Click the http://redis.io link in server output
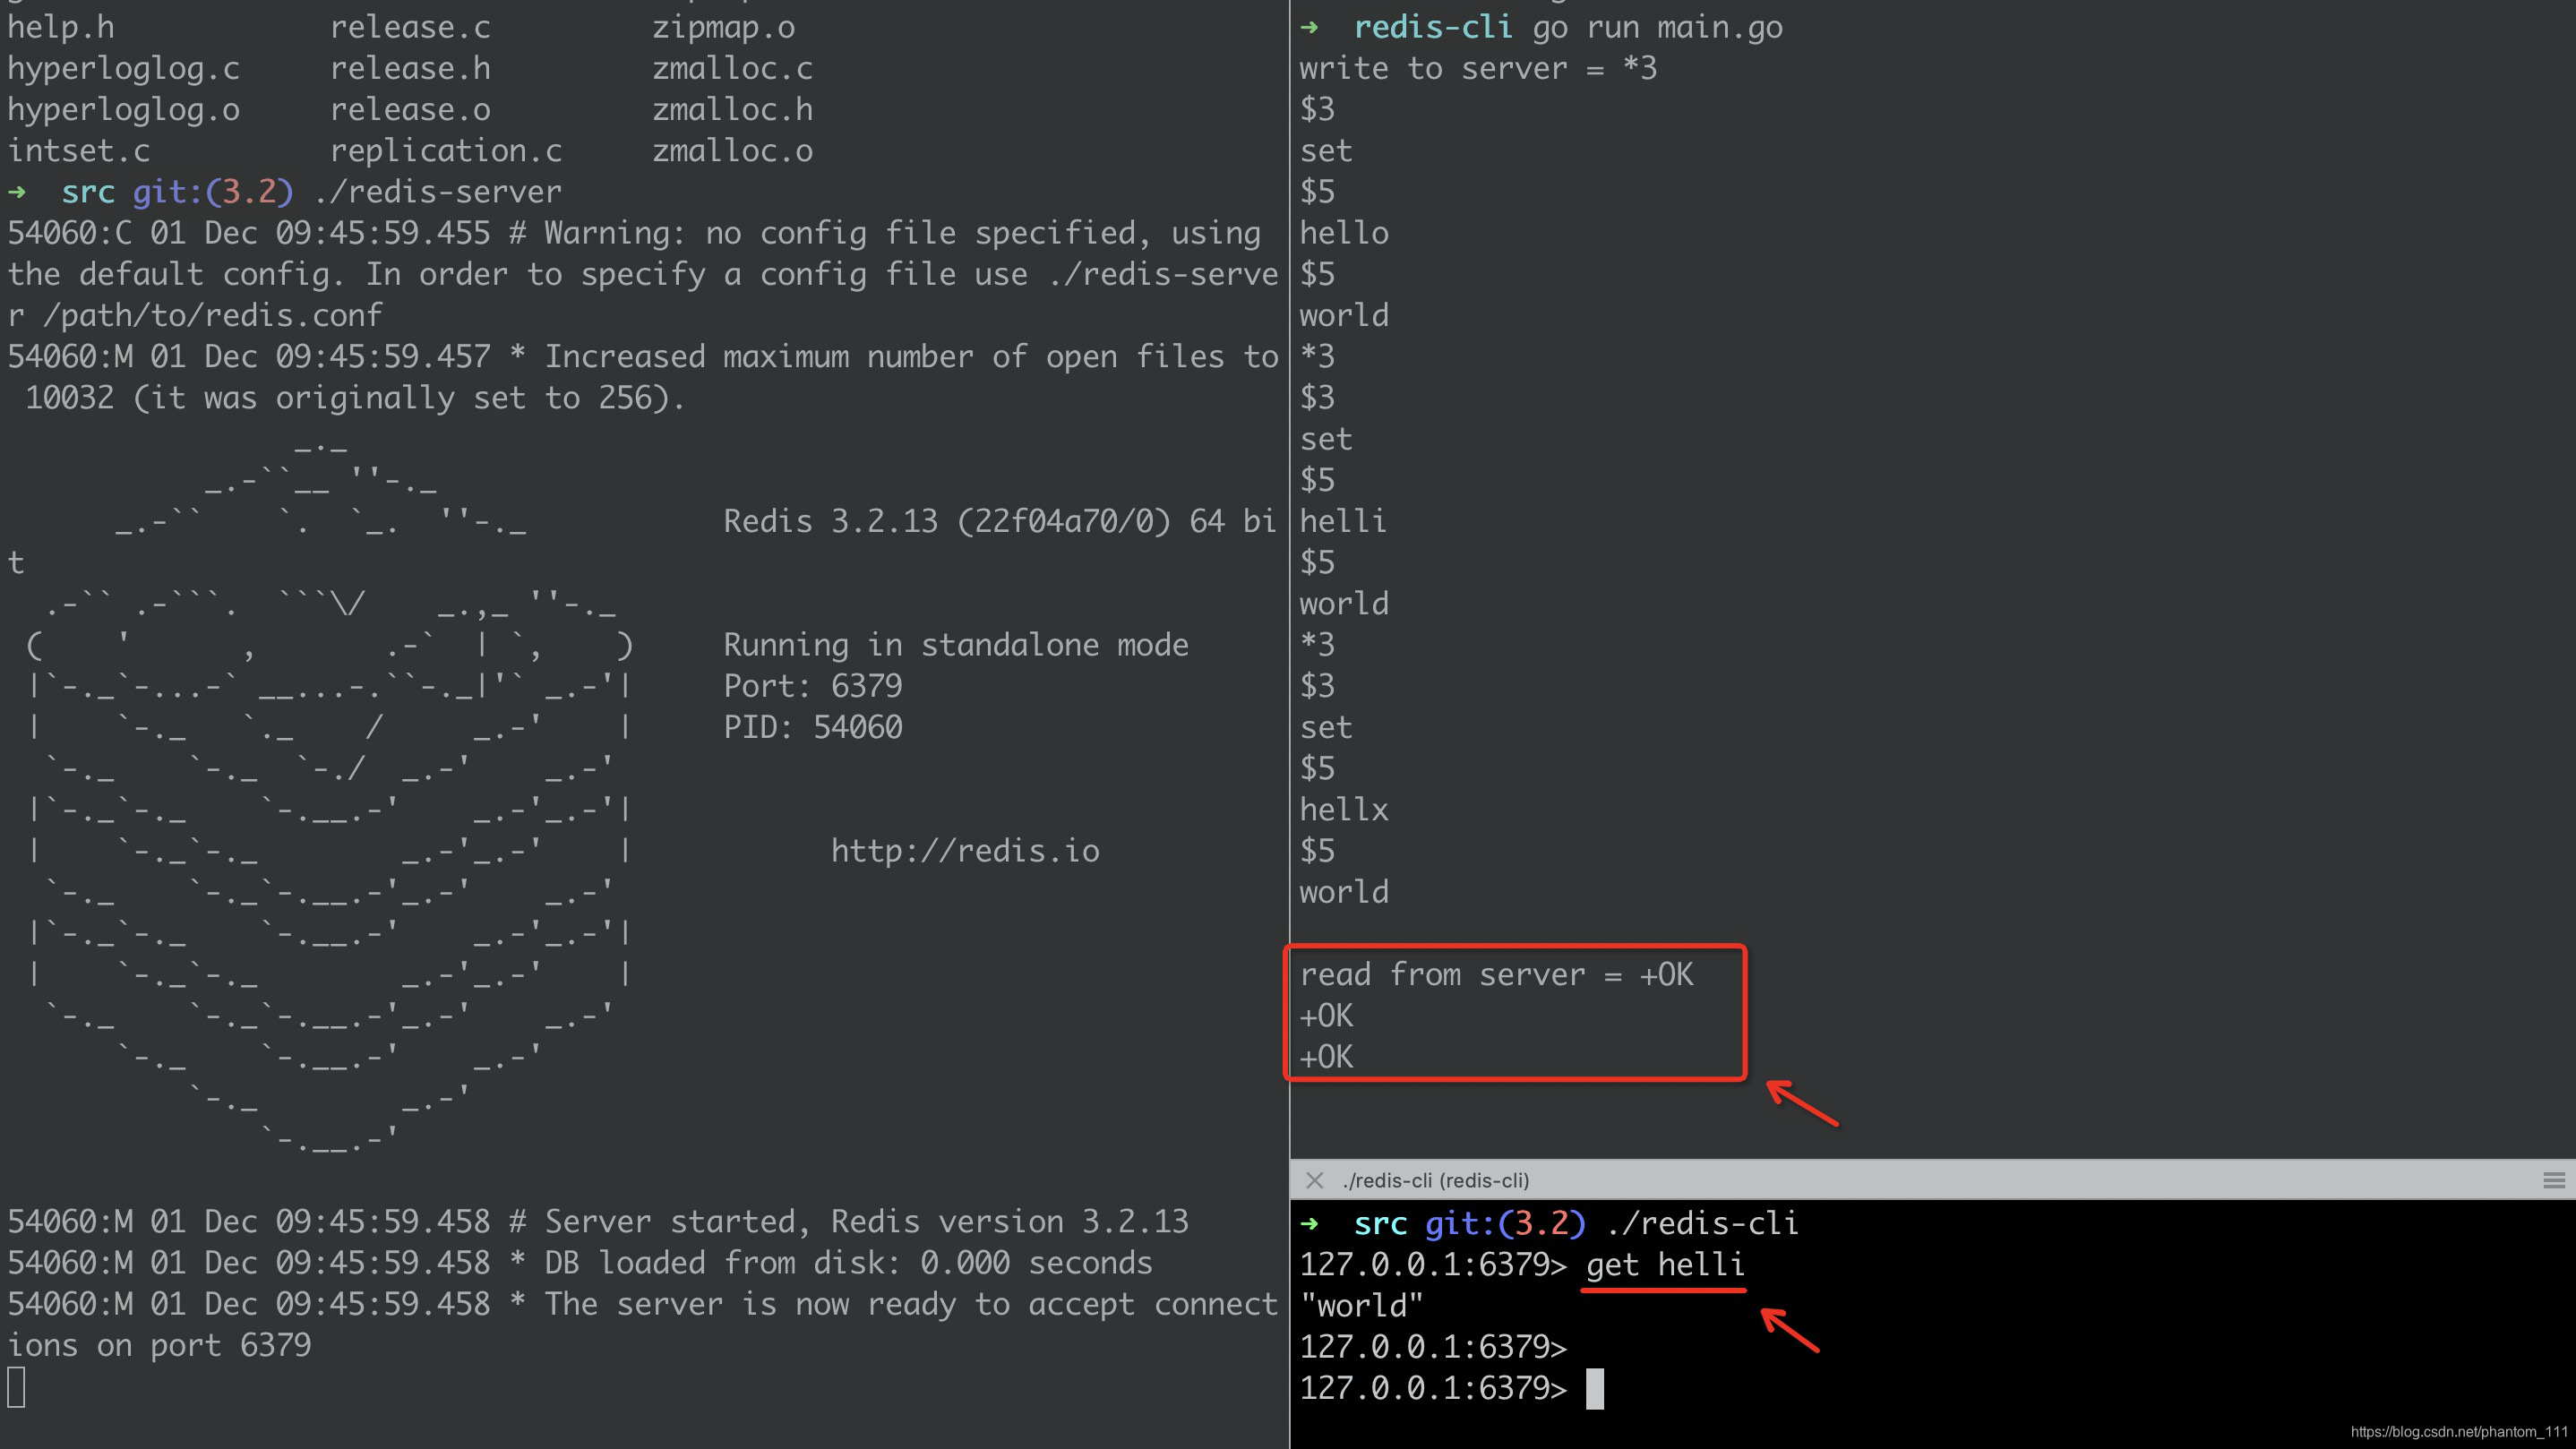2576x1449 pixels. click(x=965, y=851)
